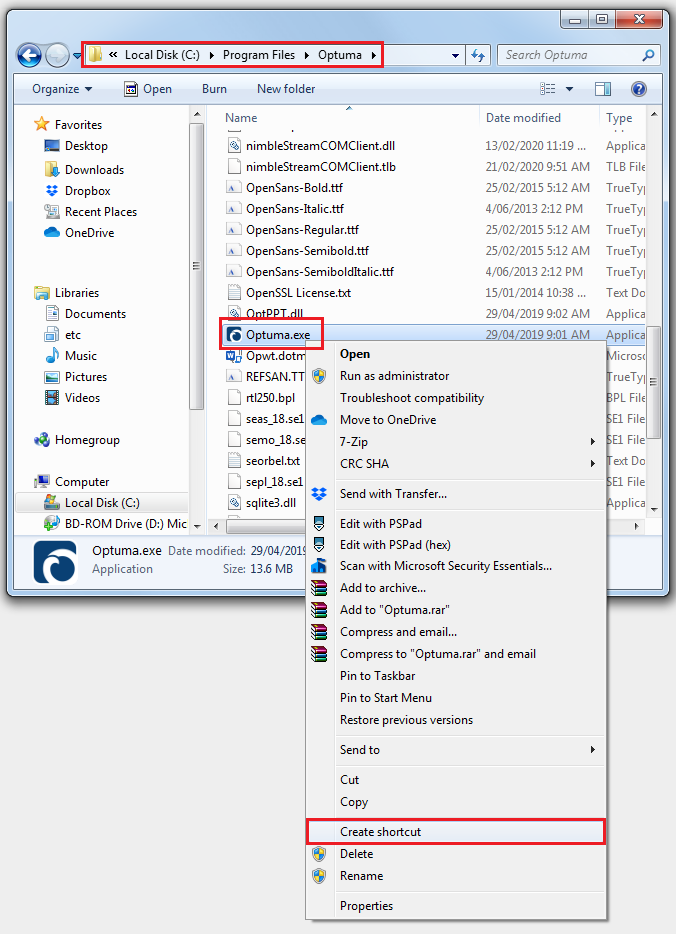
Task: Click the OpenSans-Bold.ttf font icon
Action: 235,188
